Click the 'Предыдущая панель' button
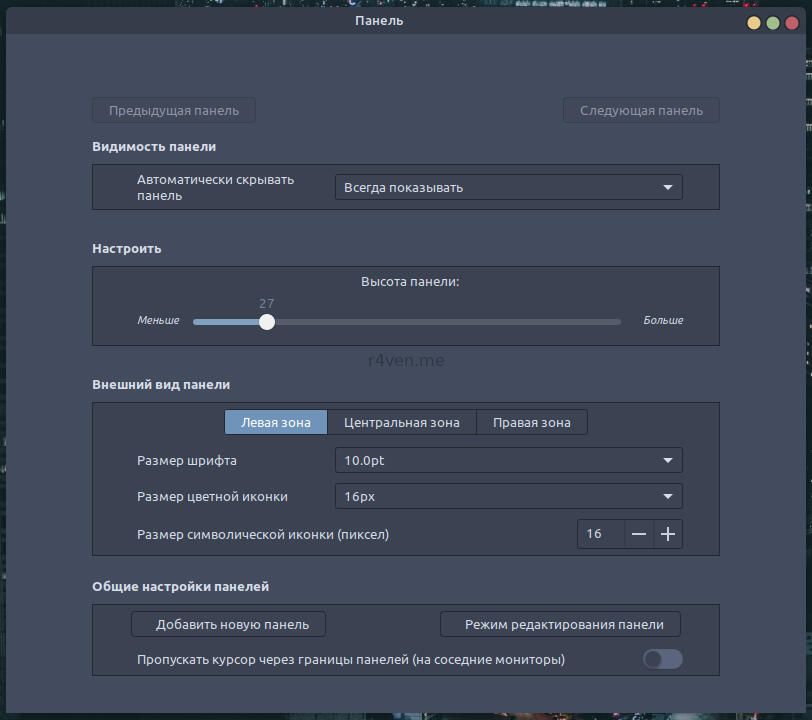Screen dimensions: 812x720 [173, 110]
